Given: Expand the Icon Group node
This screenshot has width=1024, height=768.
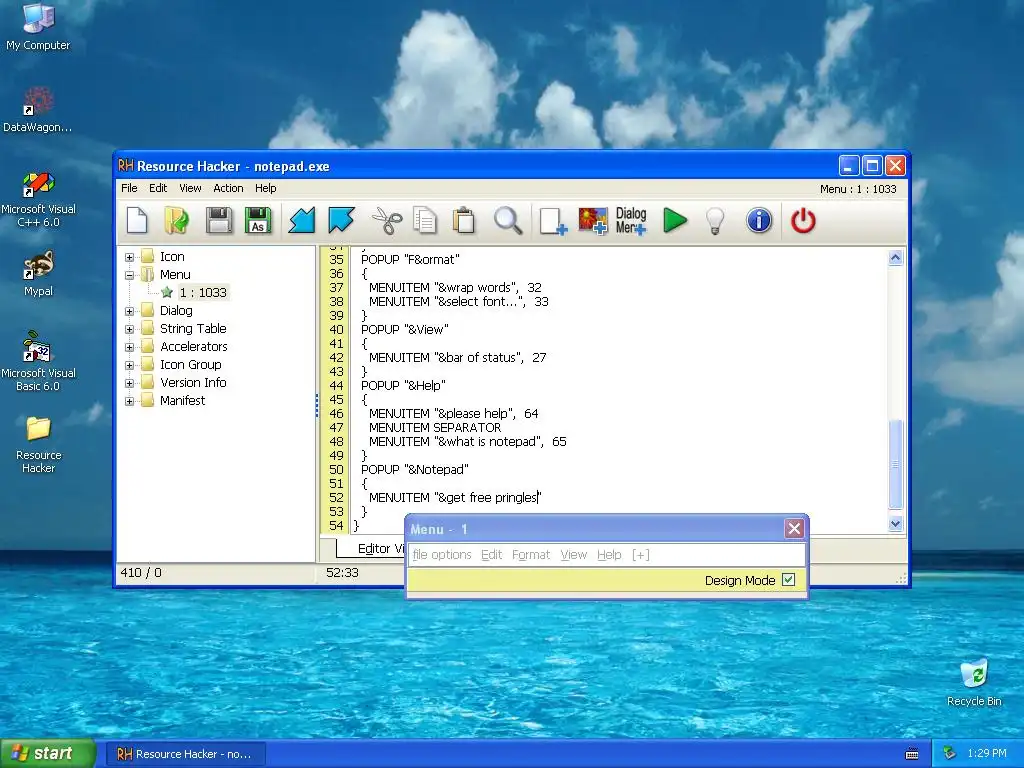Looking at the screenshot, I should coord(129,365).
